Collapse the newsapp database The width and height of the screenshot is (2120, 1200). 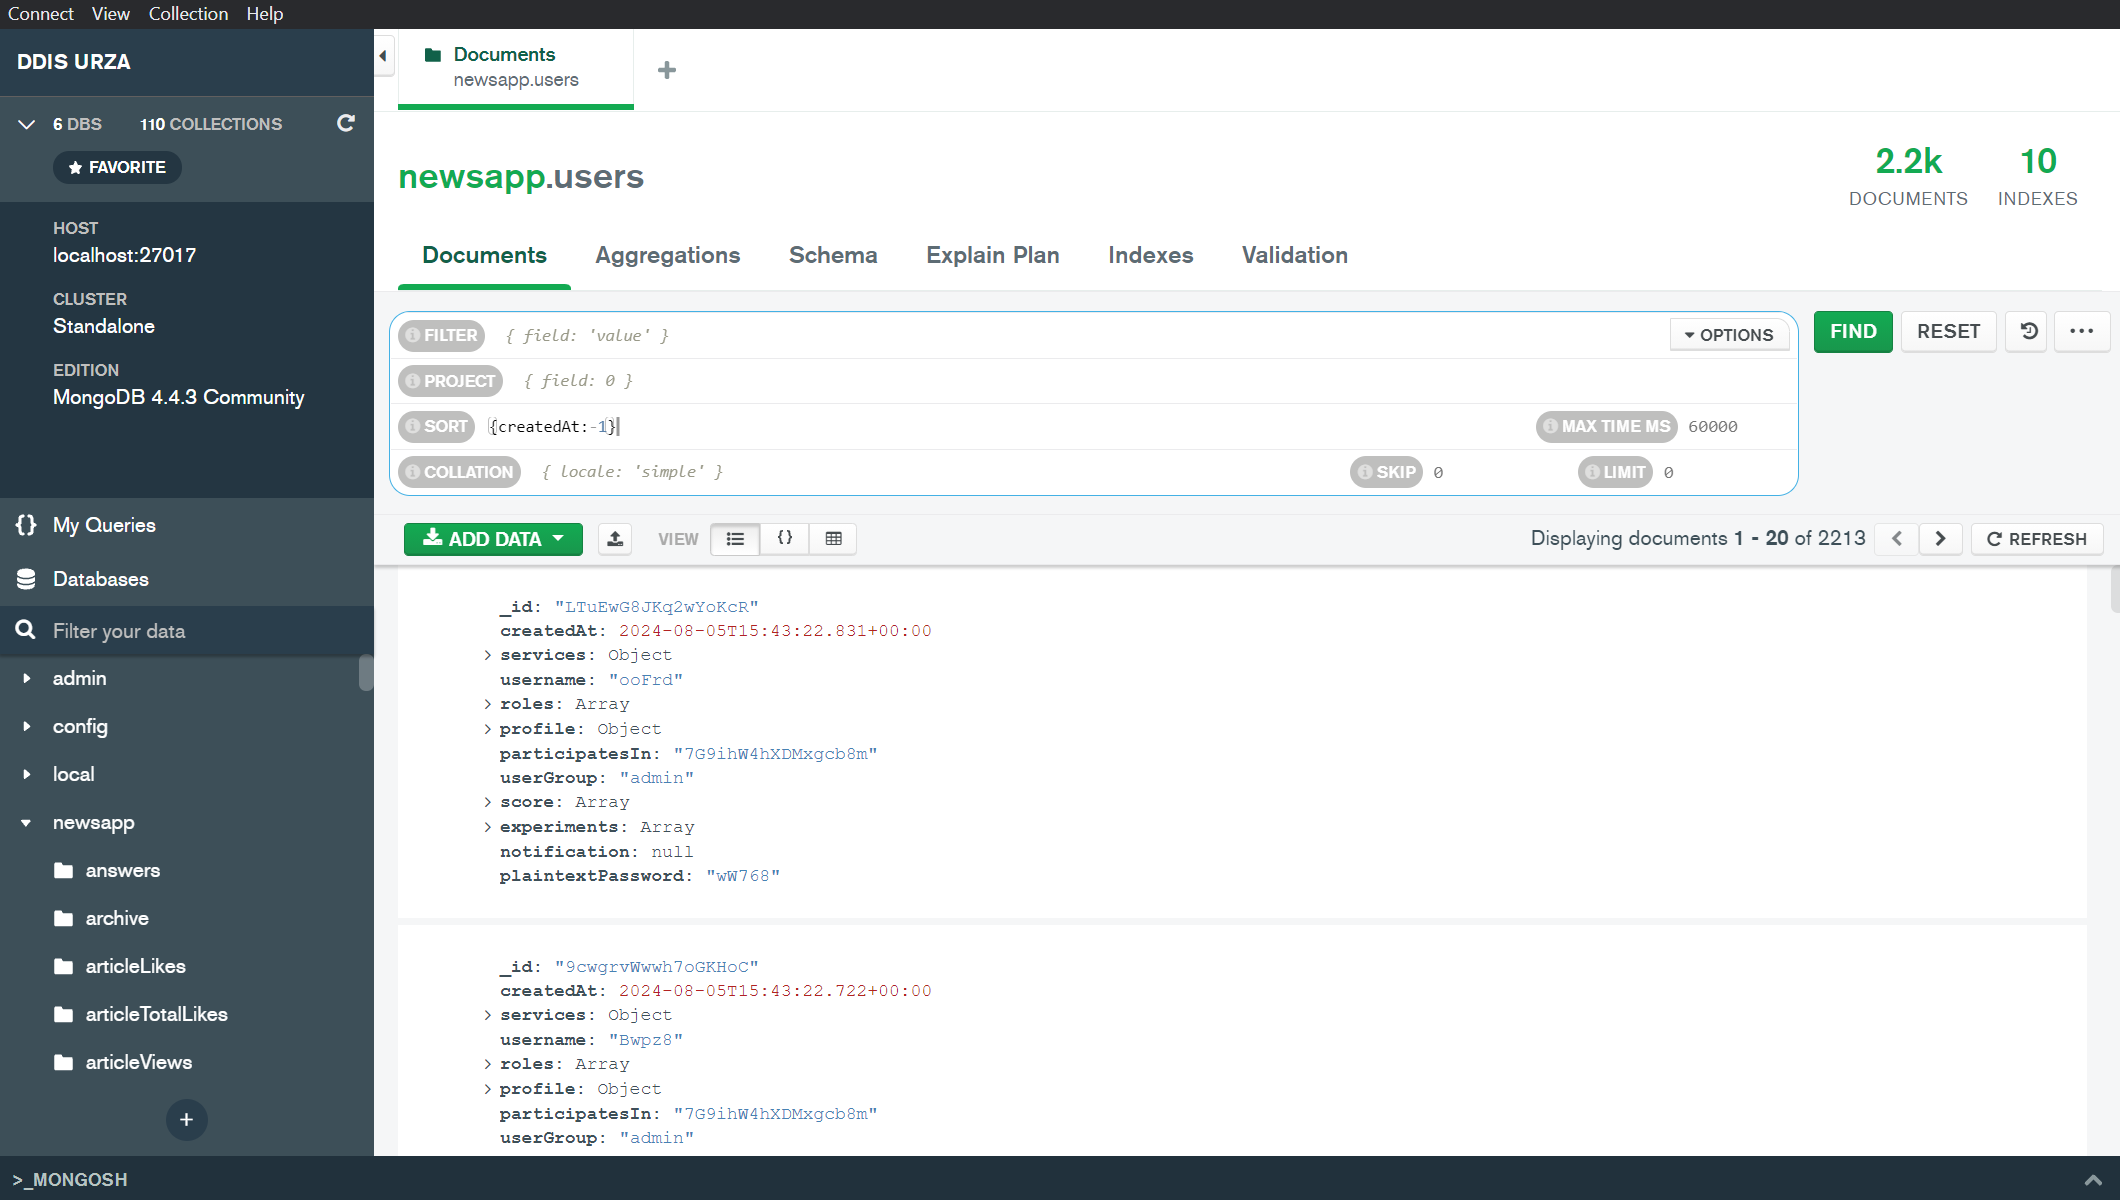(x=26, y=822)
